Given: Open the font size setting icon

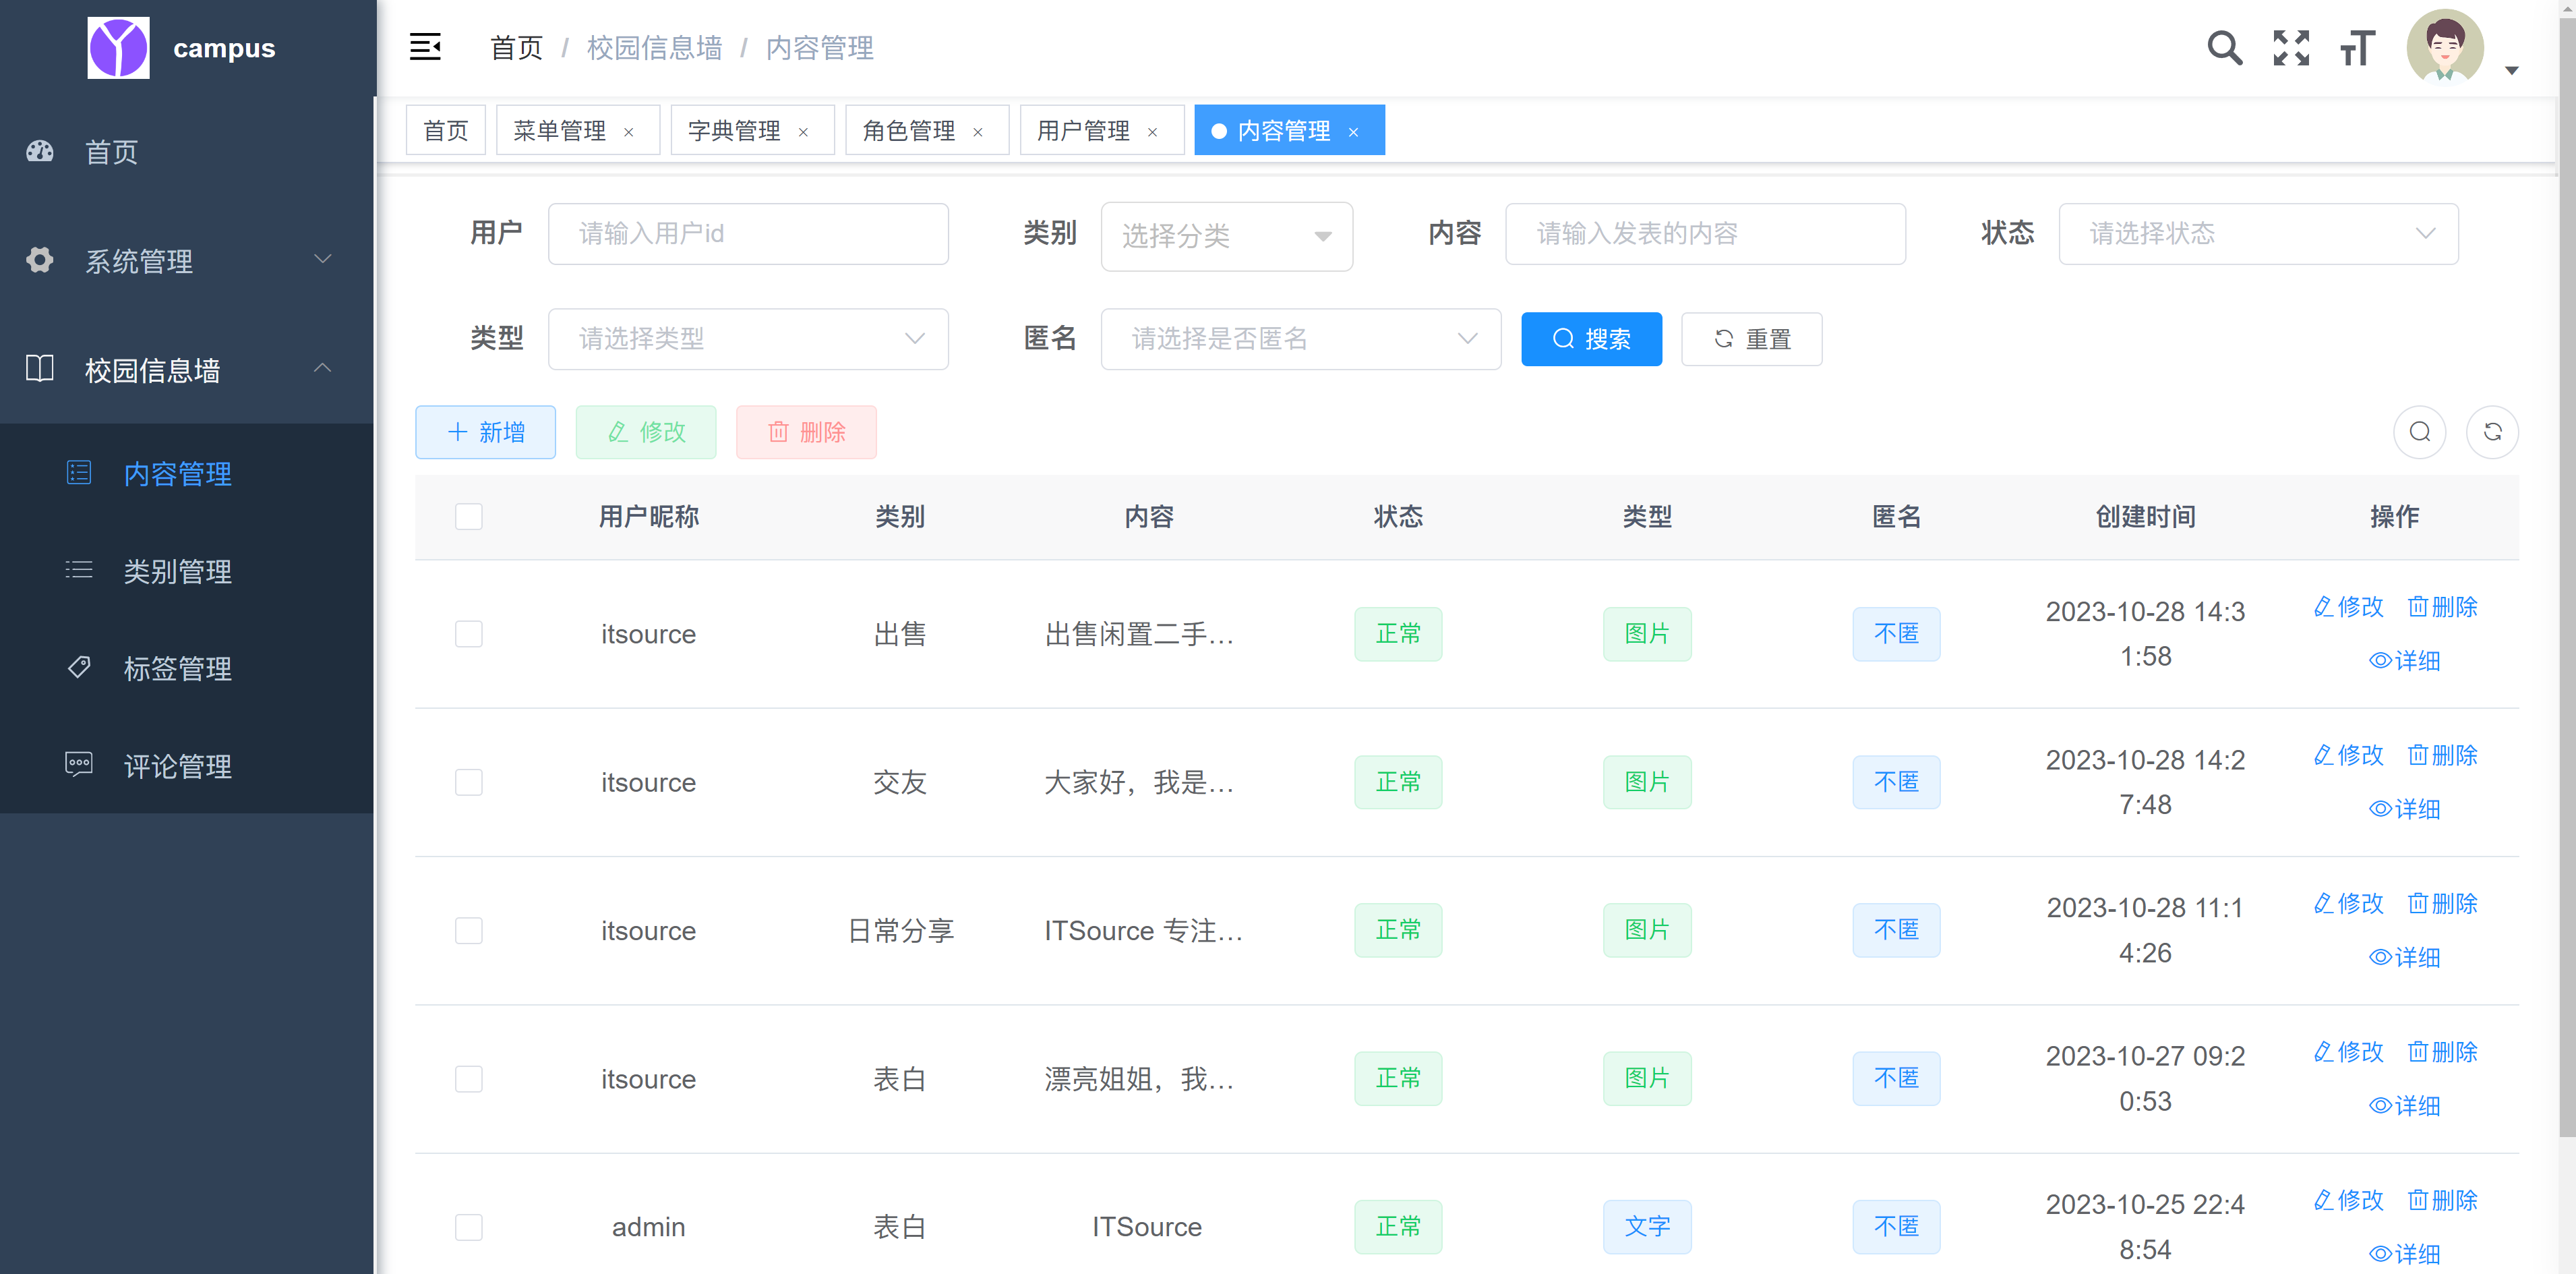Looking at the screenshot, I should point(2357,48).
